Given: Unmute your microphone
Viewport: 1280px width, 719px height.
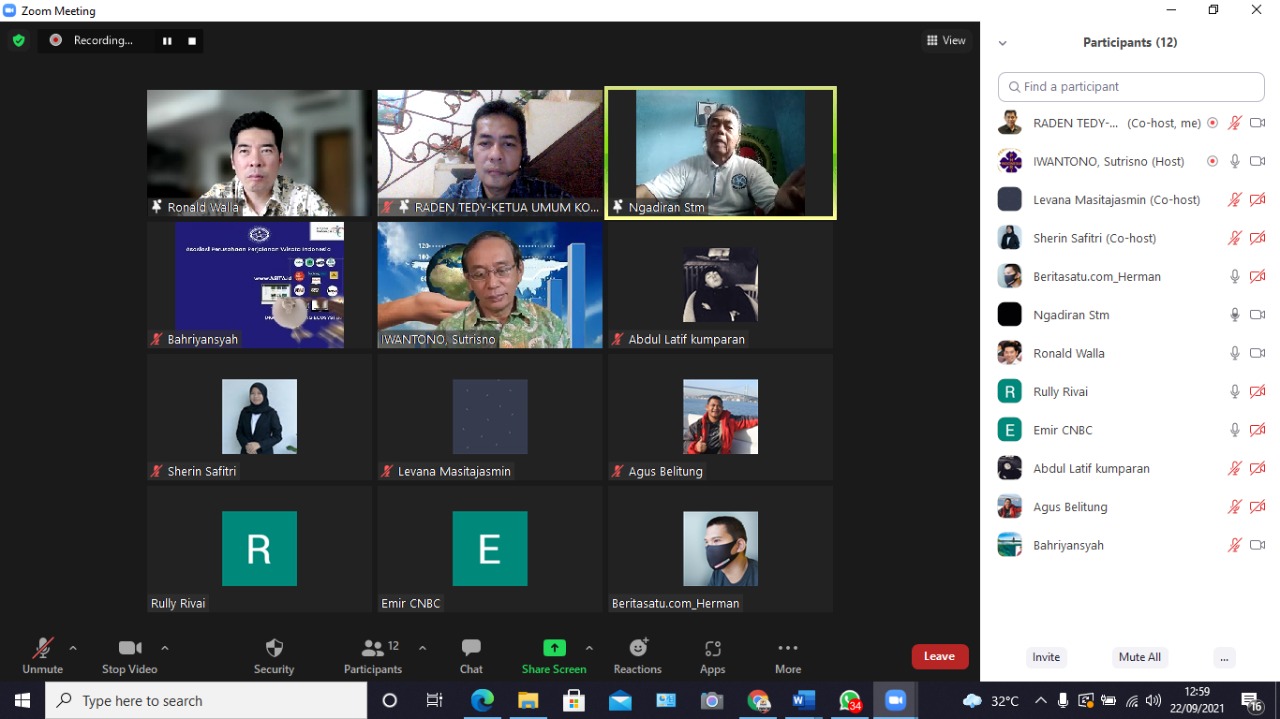Looking at the screenshot, I should 42,655.
